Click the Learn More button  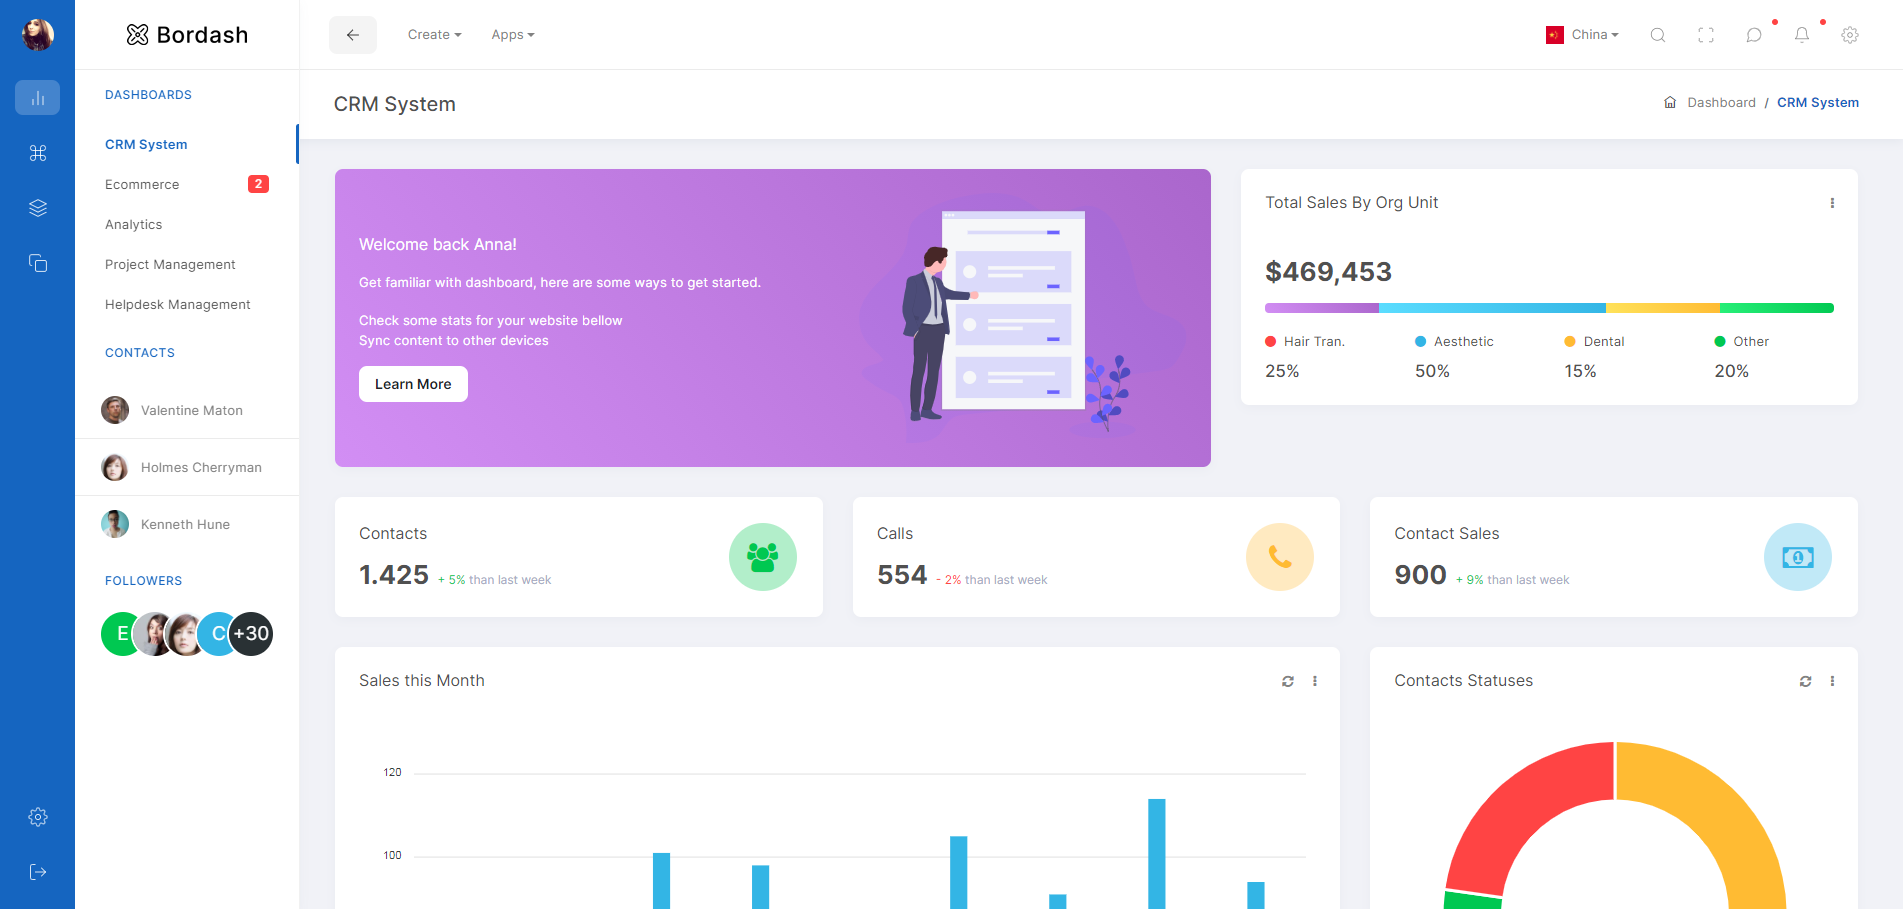point(413,384)
